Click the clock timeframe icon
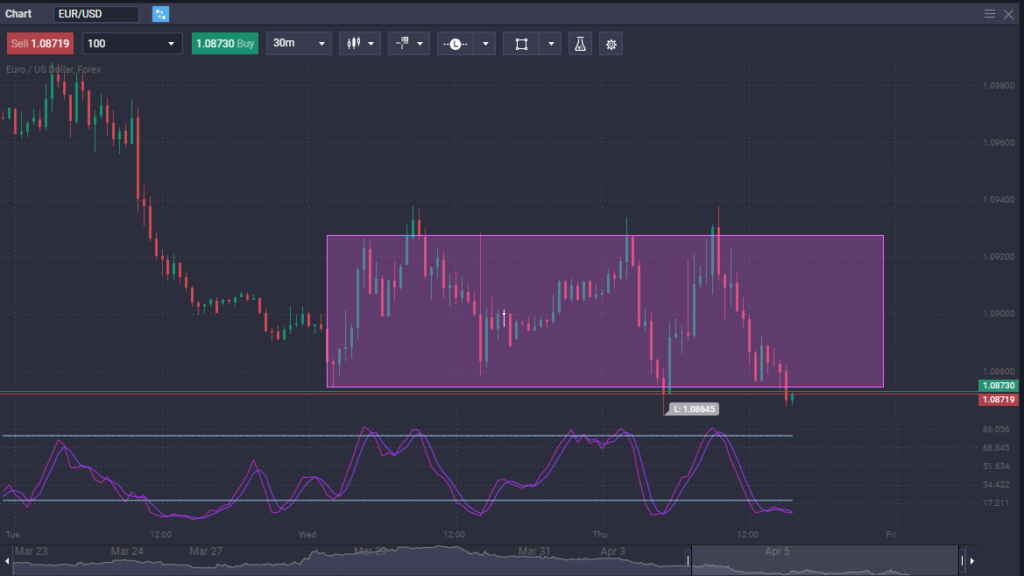 [455, 43]
